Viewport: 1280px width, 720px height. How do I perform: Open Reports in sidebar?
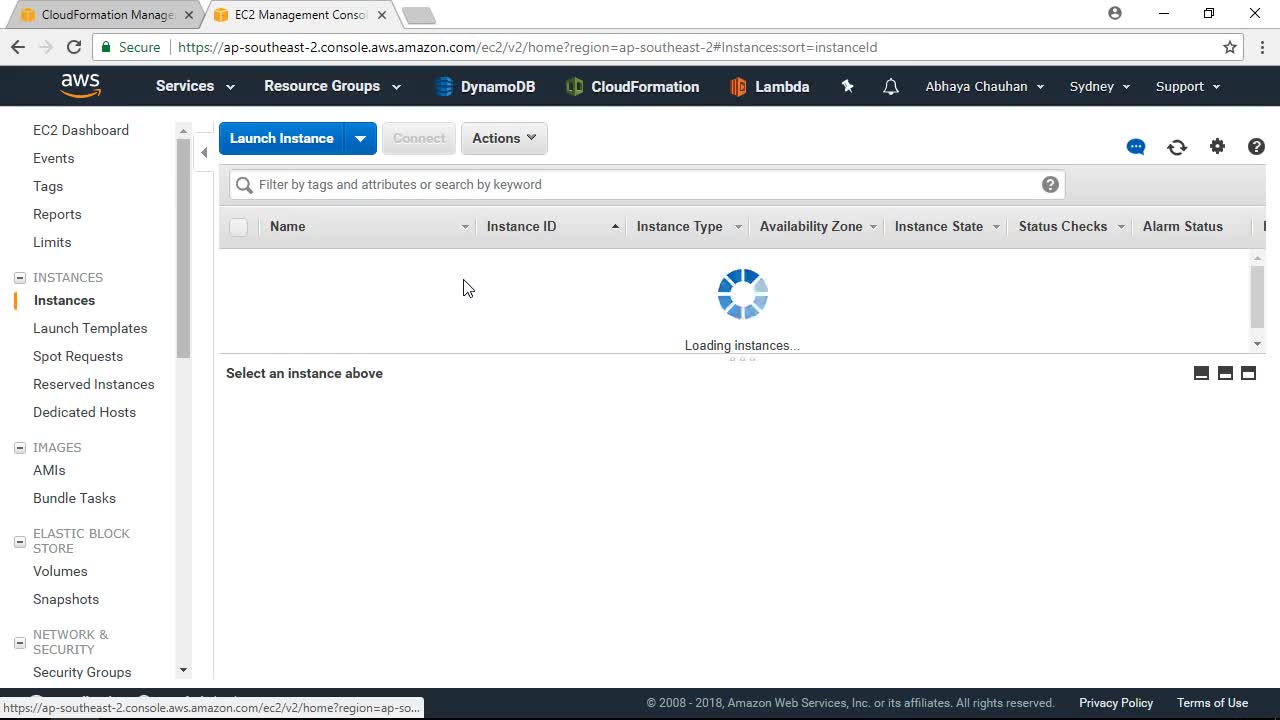click(x=57, y=214)
